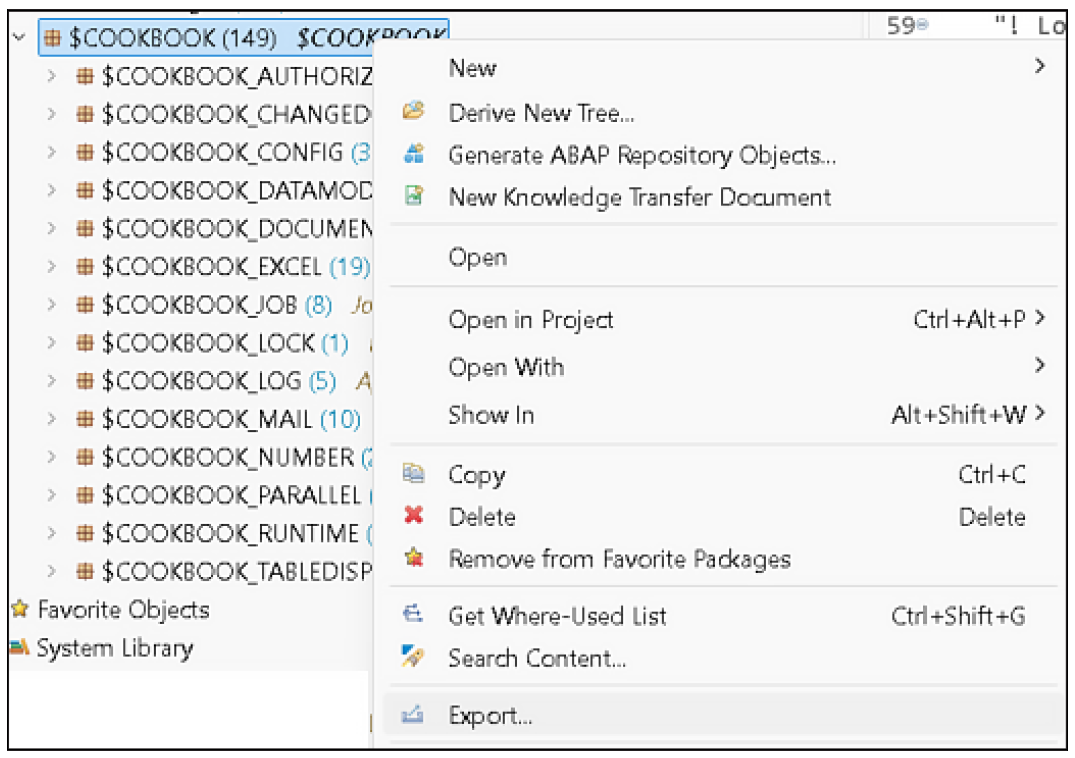The width and height of the screenshot is (1075, 758).
Task: Expand the $COOKBOOK_MAIL (10) package node
Action: click(x=51, y=419)
